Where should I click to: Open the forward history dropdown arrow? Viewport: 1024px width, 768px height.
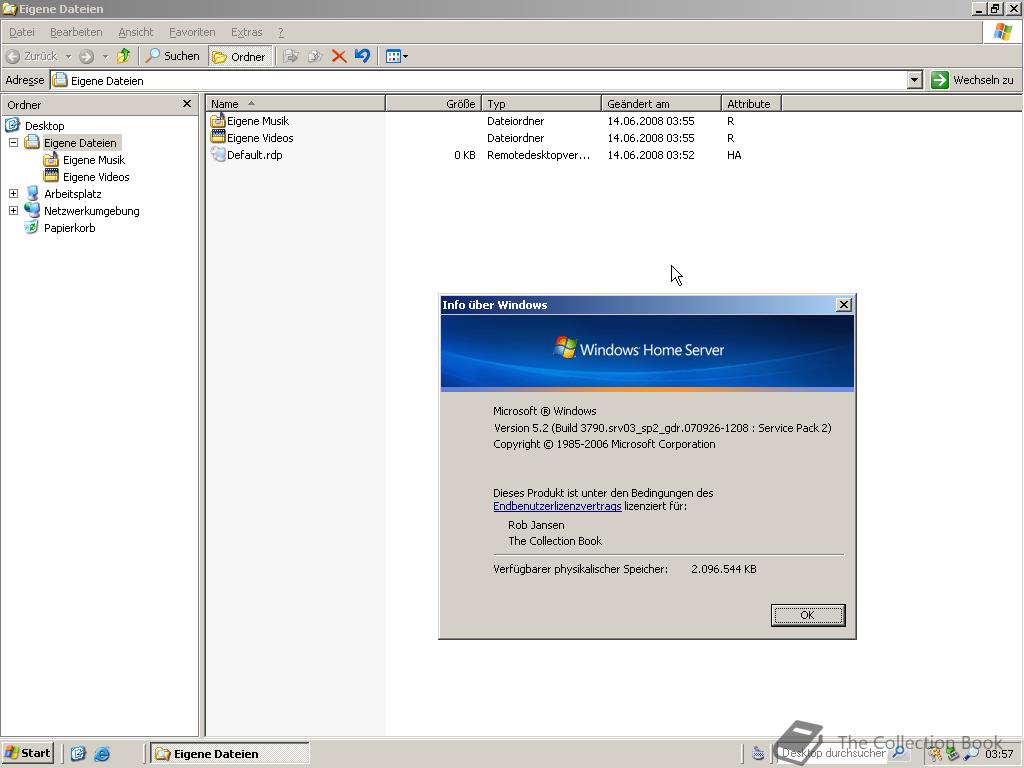[x=104, y=57]
